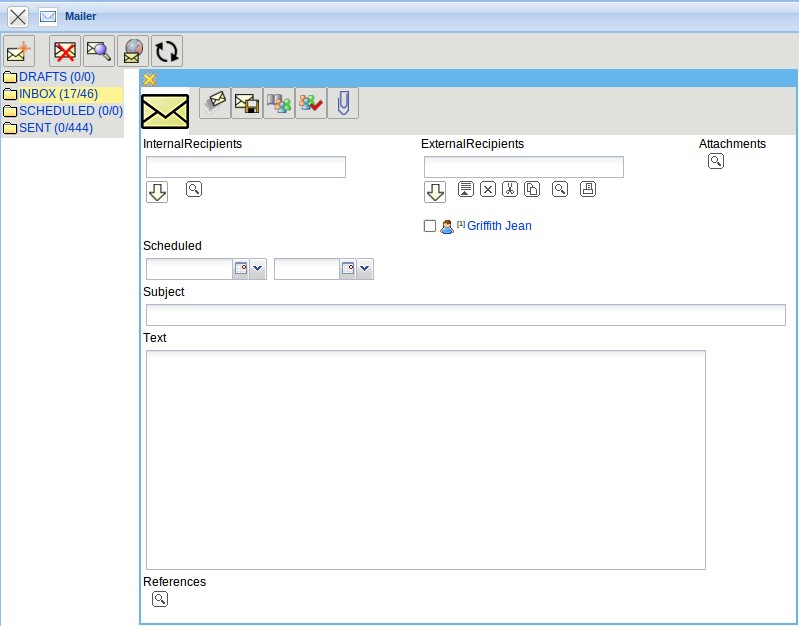The image size is (799, 626).
Task: Click the large yellow envelope icon
Action: point(165,110)
